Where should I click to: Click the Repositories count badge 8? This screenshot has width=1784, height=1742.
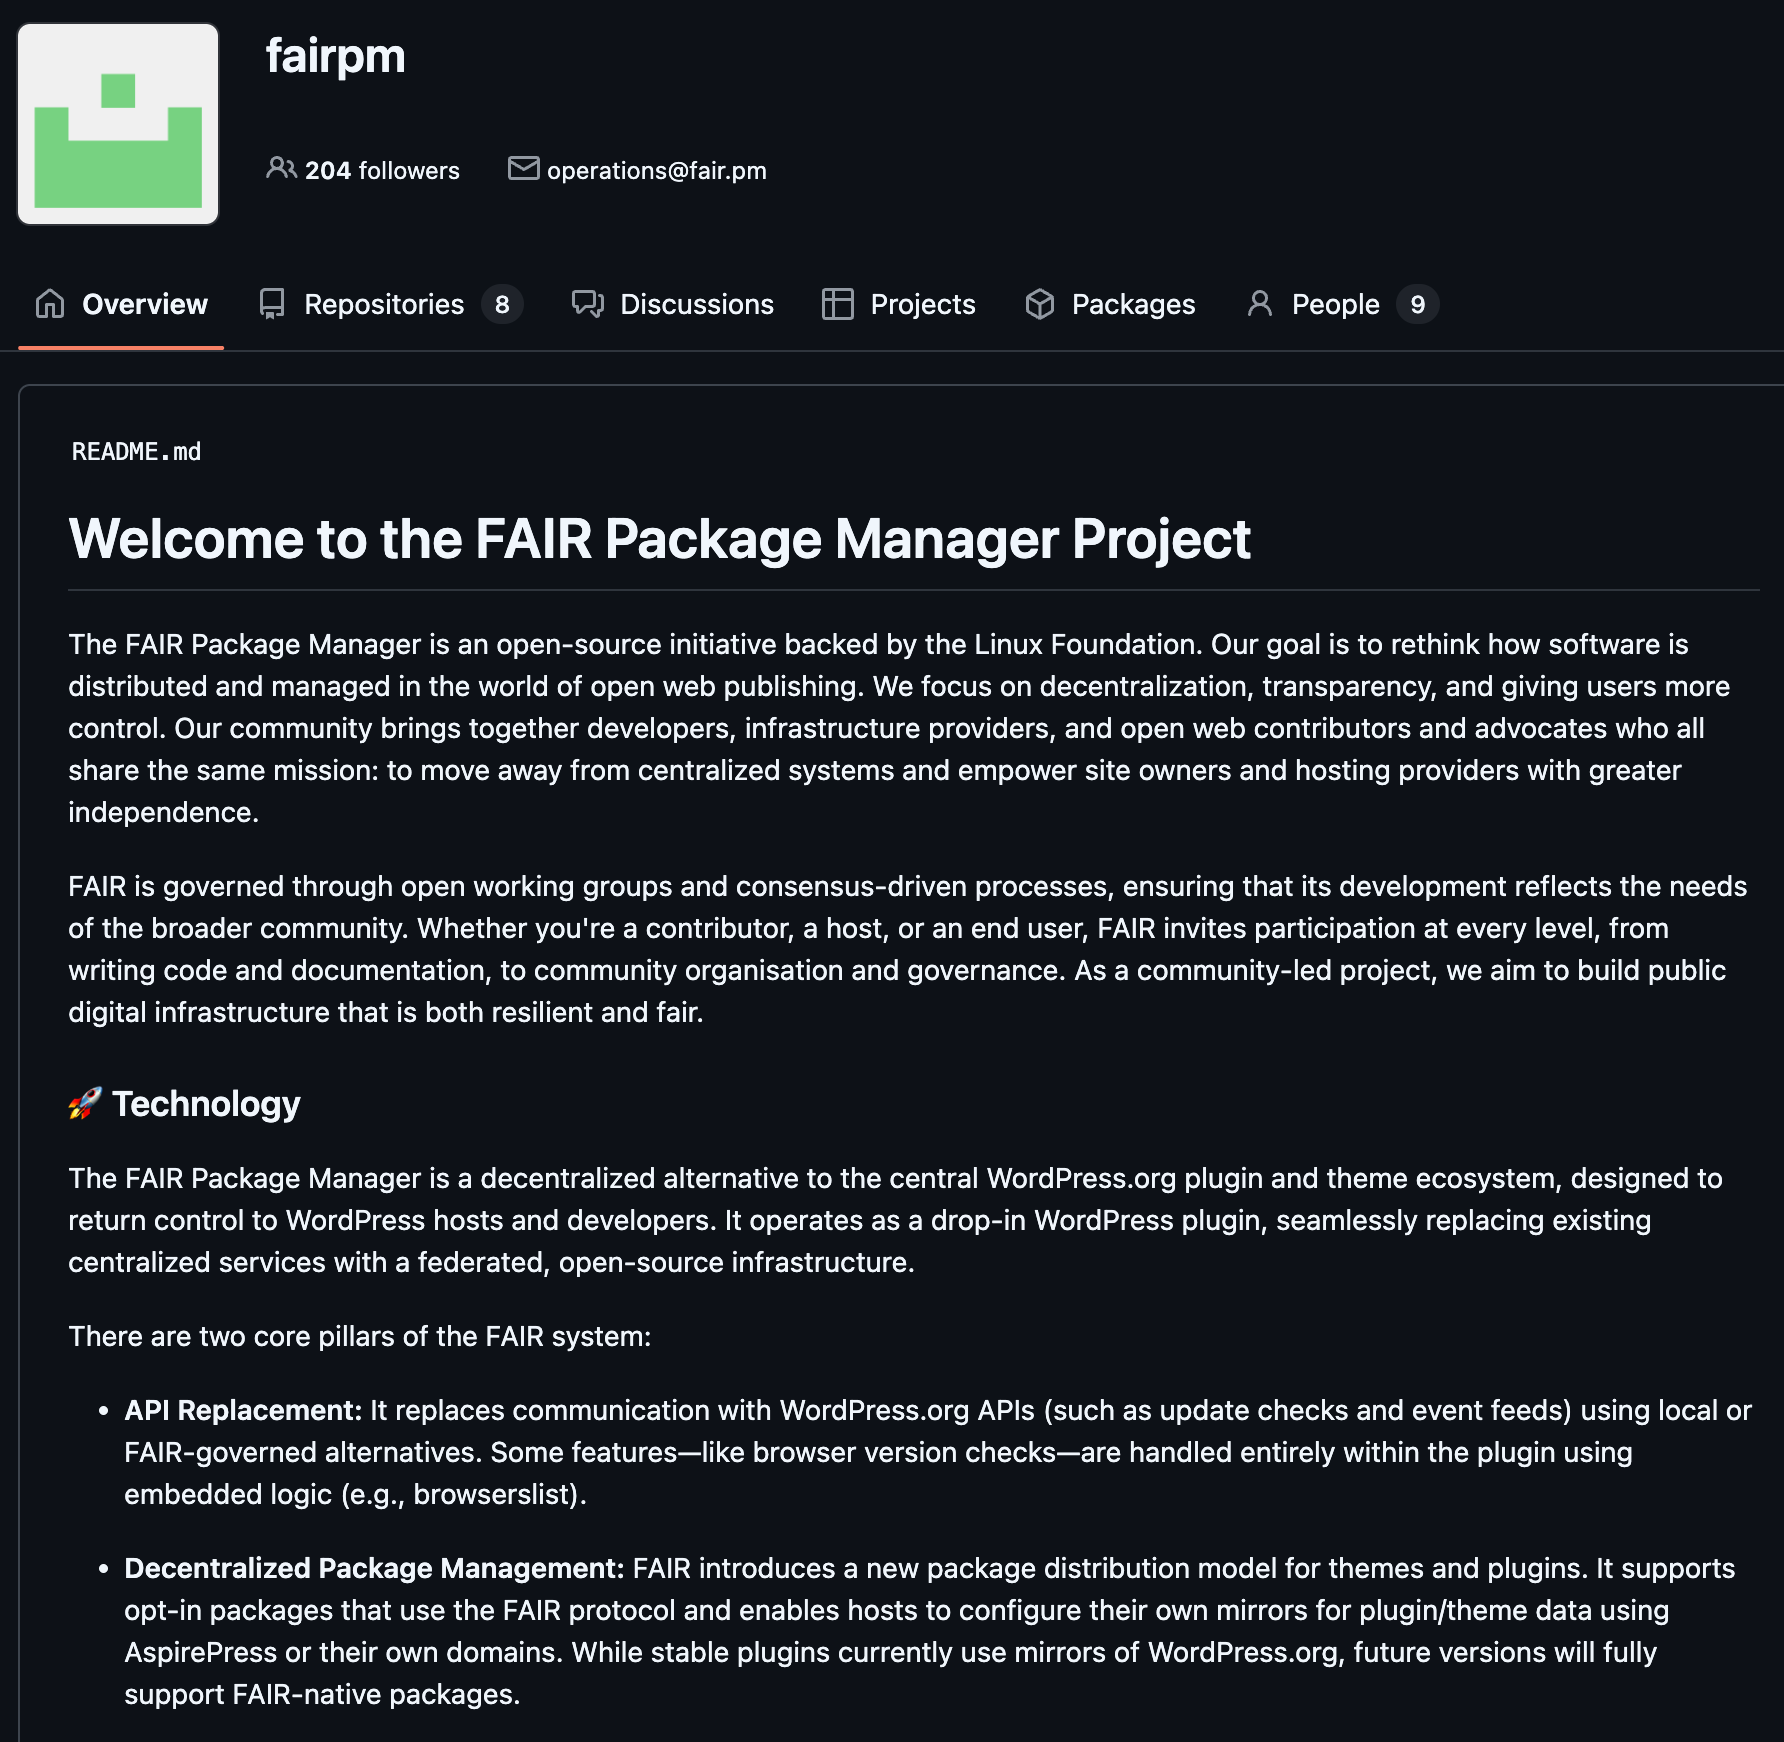[502, 304]
